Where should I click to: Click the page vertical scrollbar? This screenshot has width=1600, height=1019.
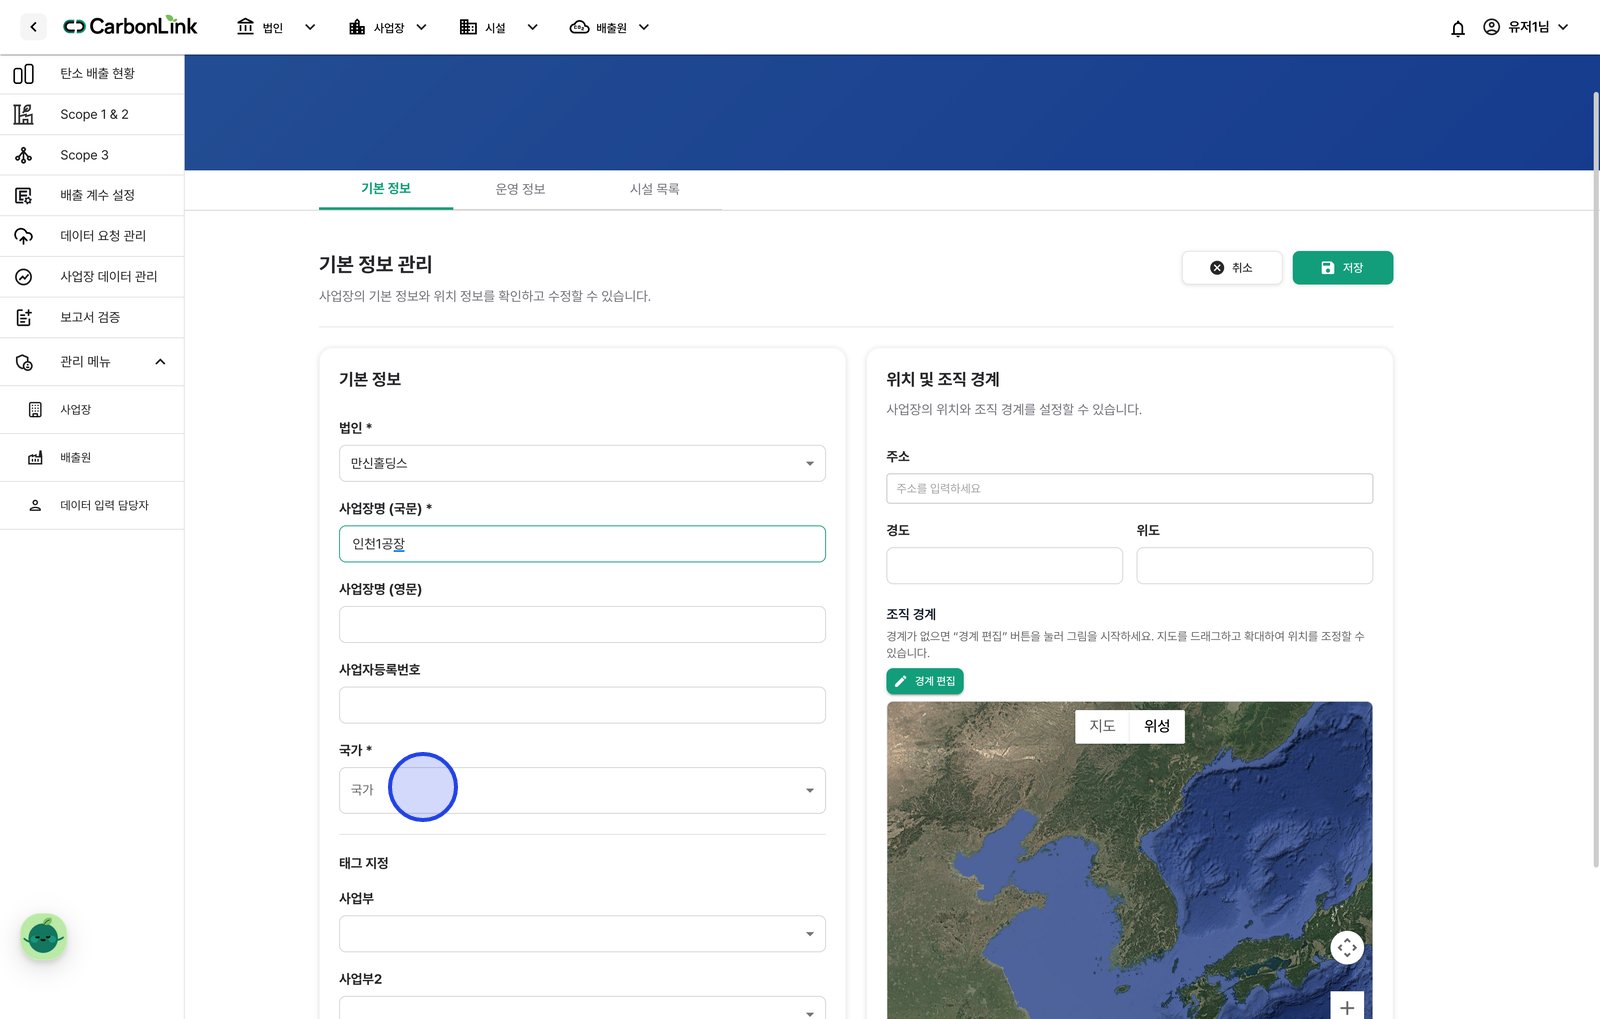click(x=1596, y=480)
